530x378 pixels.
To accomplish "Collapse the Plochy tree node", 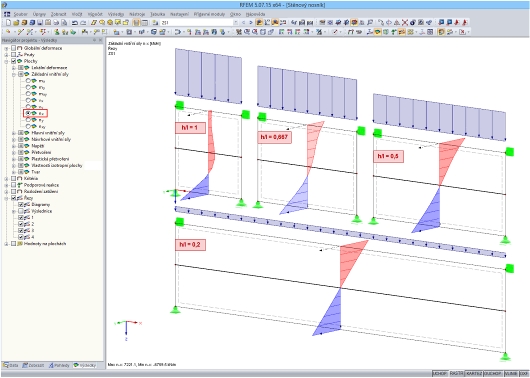I will click(x=6, y=61).
